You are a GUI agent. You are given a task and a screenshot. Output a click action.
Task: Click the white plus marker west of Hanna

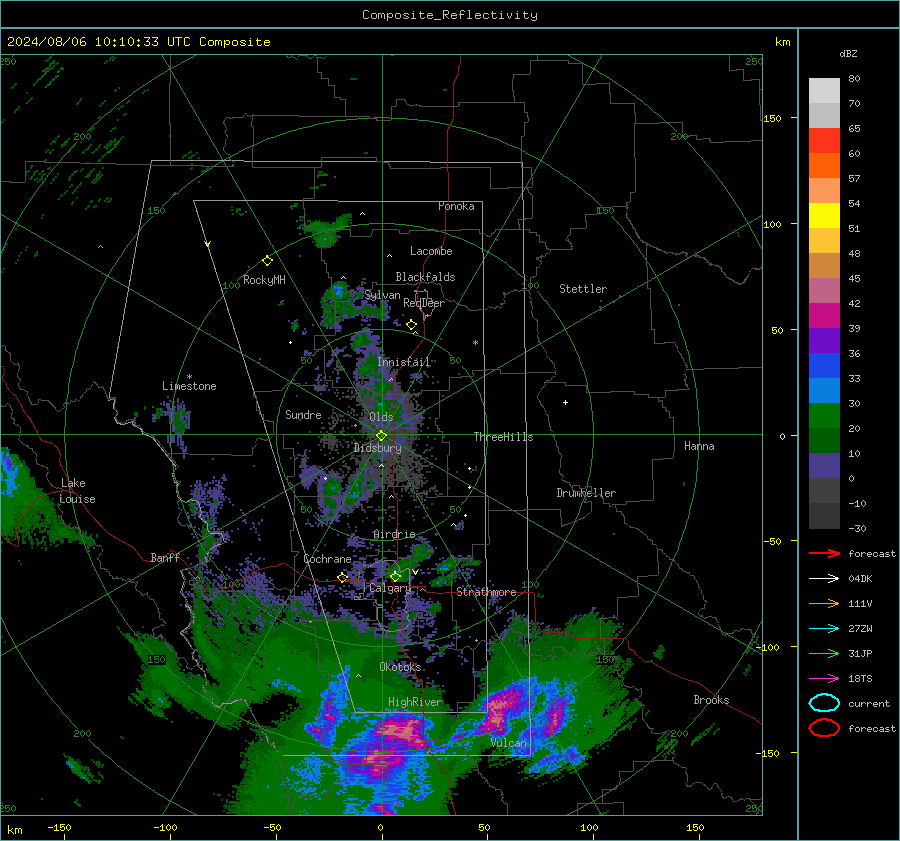coord(565,402)
